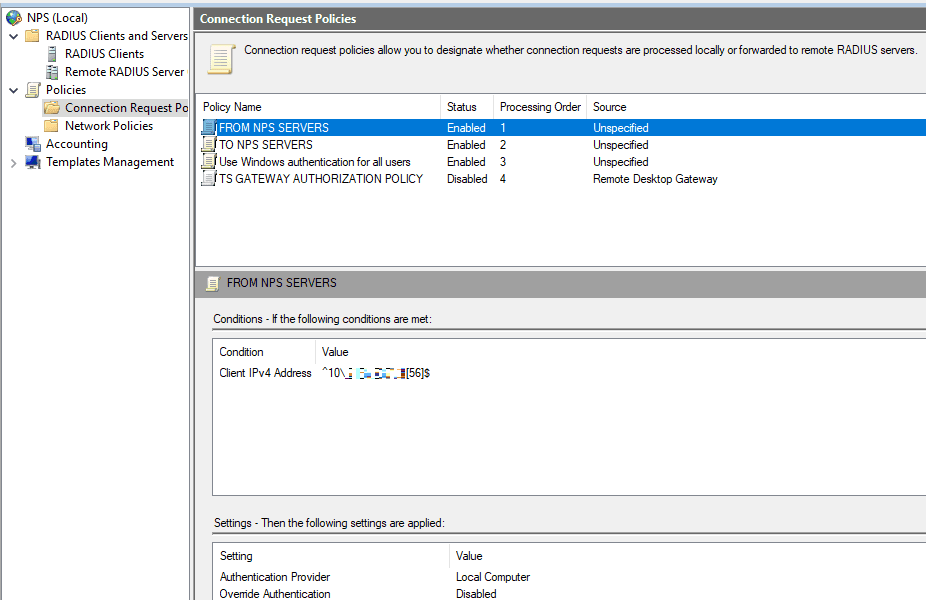Select Connection Request Policies in the tree
926x600 pixels.
point(125,108)
